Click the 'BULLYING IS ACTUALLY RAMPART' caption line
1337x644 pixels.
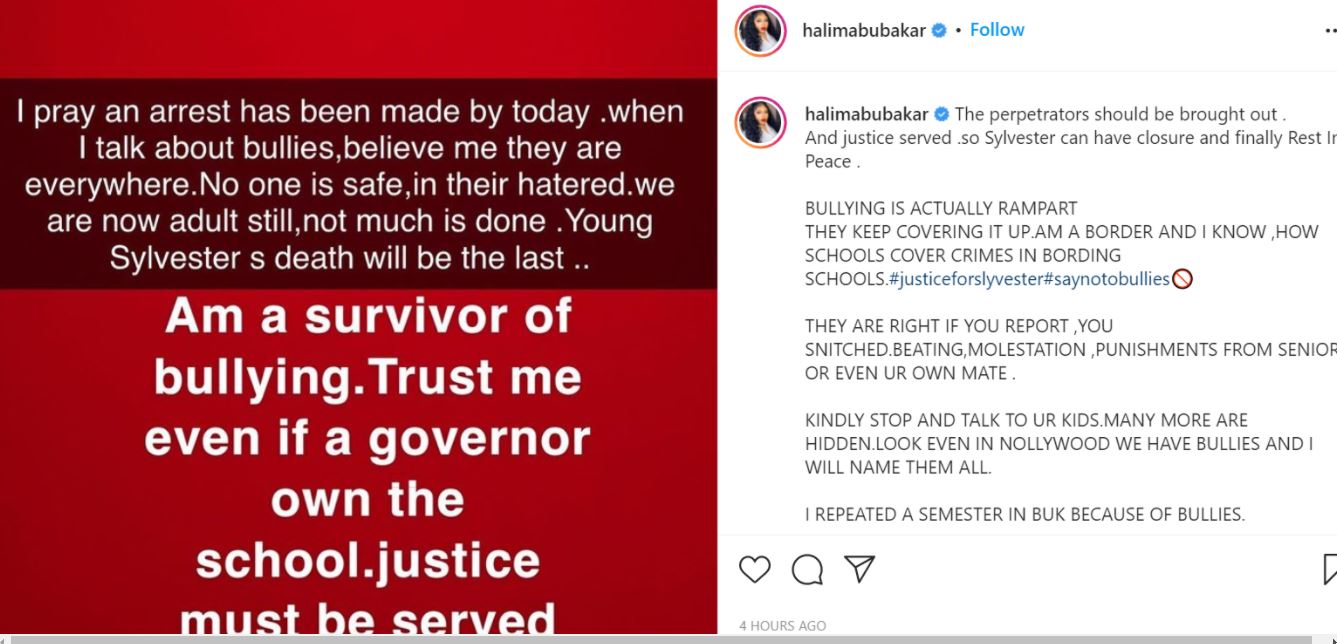[x=940, y=209]
